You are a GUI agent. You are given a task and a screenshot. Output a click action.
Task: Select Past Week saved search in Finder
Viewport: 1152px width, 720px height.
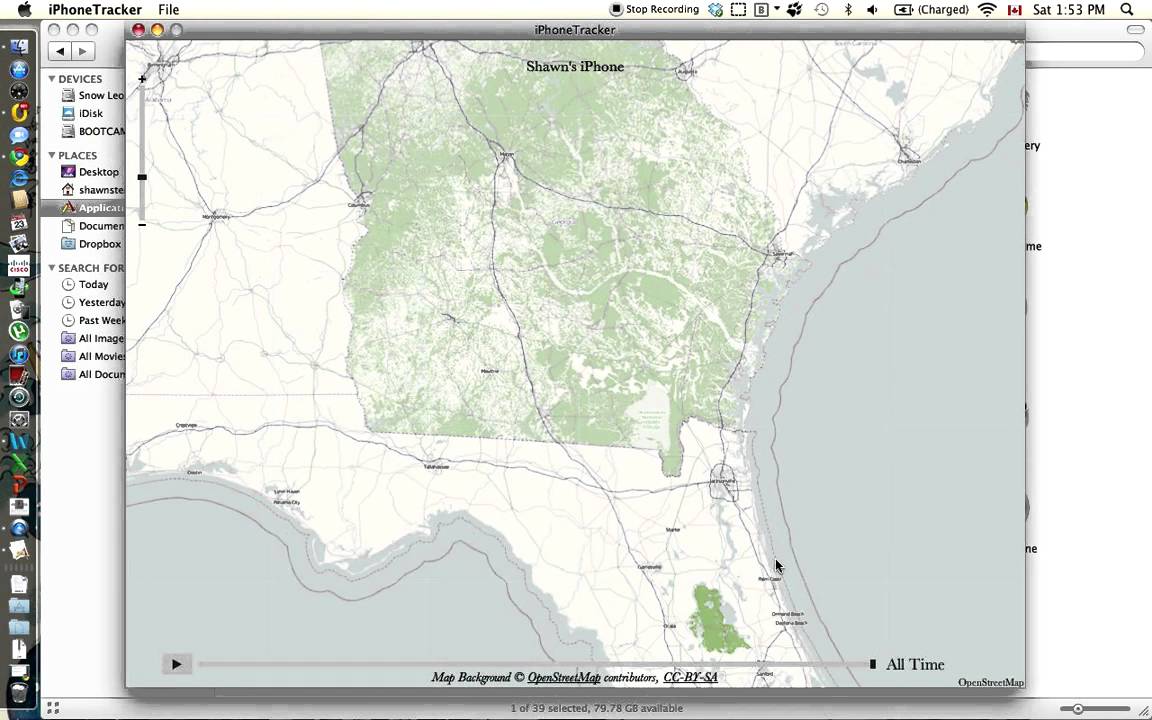coord(93,320)
